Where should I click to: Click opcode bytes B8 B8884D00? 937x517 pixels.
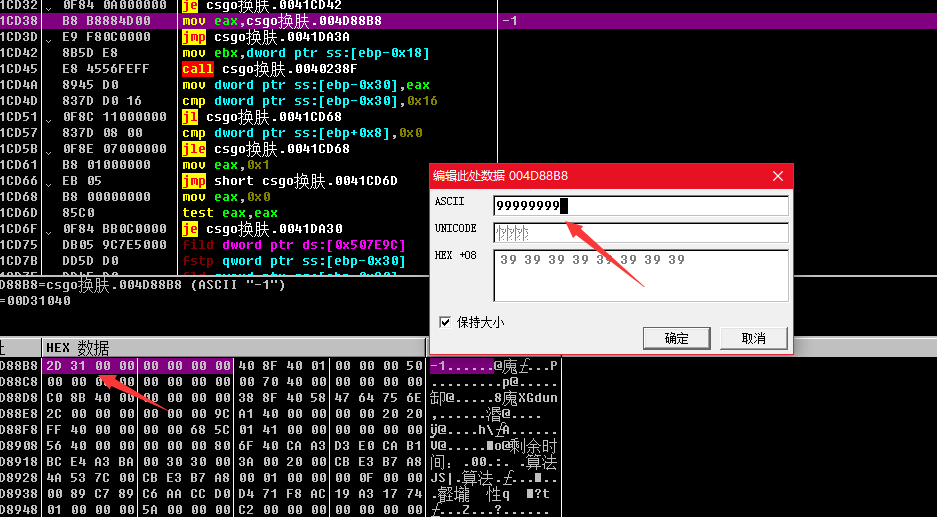(106, 21)
